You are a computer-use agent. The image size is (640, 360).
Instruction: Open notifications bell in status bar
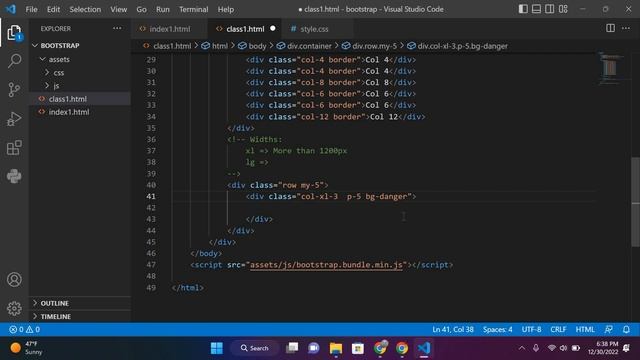626,329
